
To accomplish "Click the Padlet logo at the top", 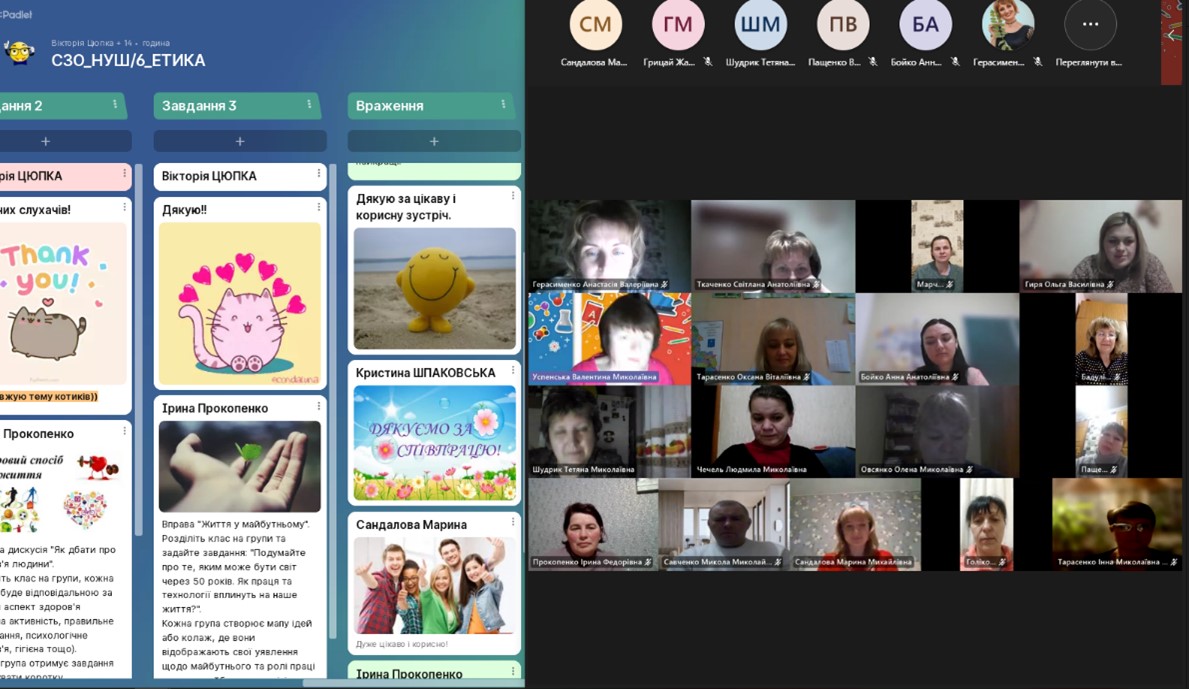I will [16, 14].
